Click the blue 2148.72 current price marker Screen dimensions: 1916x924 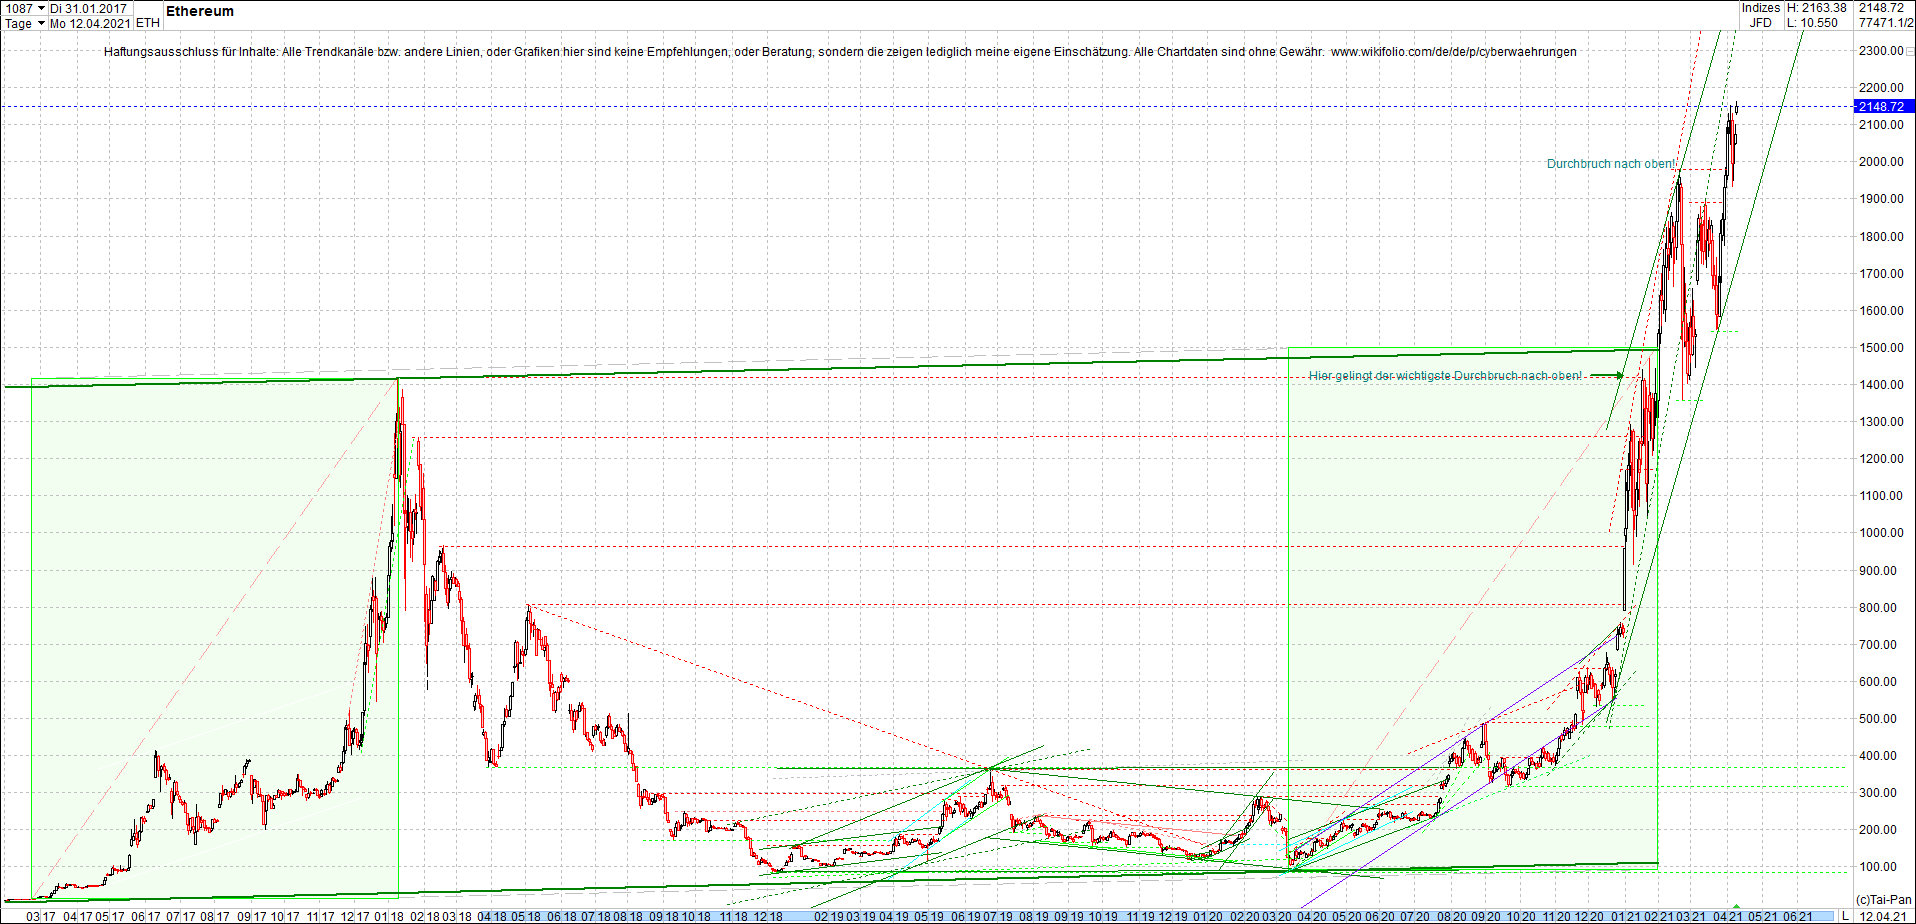[1883, 106]
